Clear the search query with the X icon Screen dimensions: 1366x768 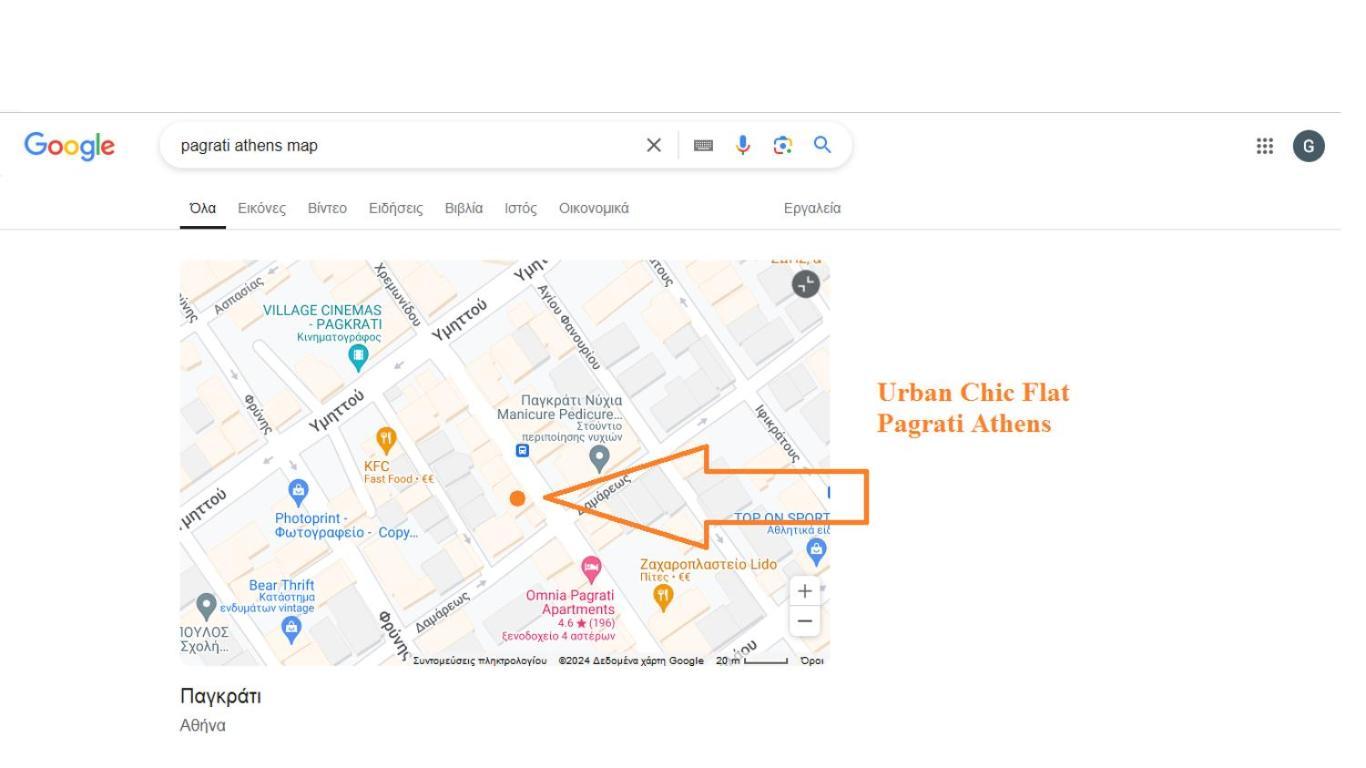(654, 145)
